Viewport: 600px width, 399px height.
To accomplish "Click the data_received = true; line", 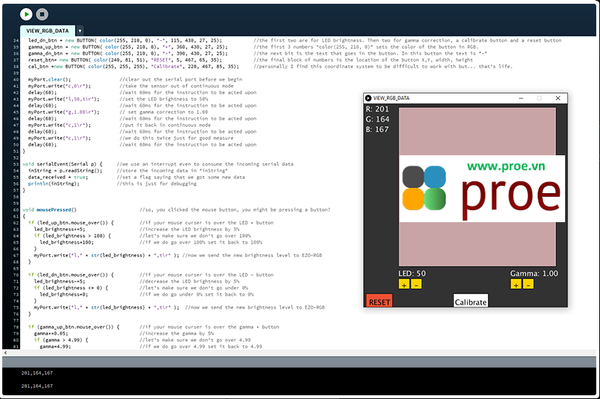I will [58, 177].
